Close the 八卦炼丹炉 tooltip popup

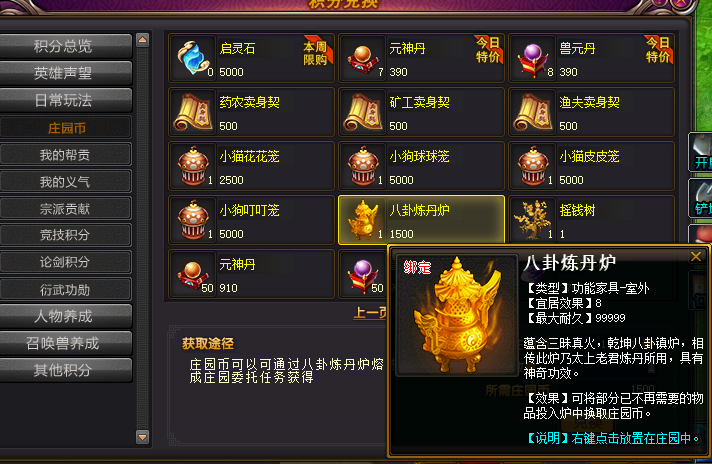tap(696, 257)
